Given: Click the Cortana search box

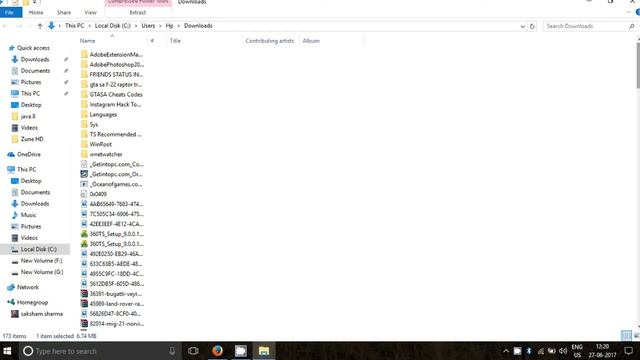Looking at the screenshot, I should click(100, 351).
